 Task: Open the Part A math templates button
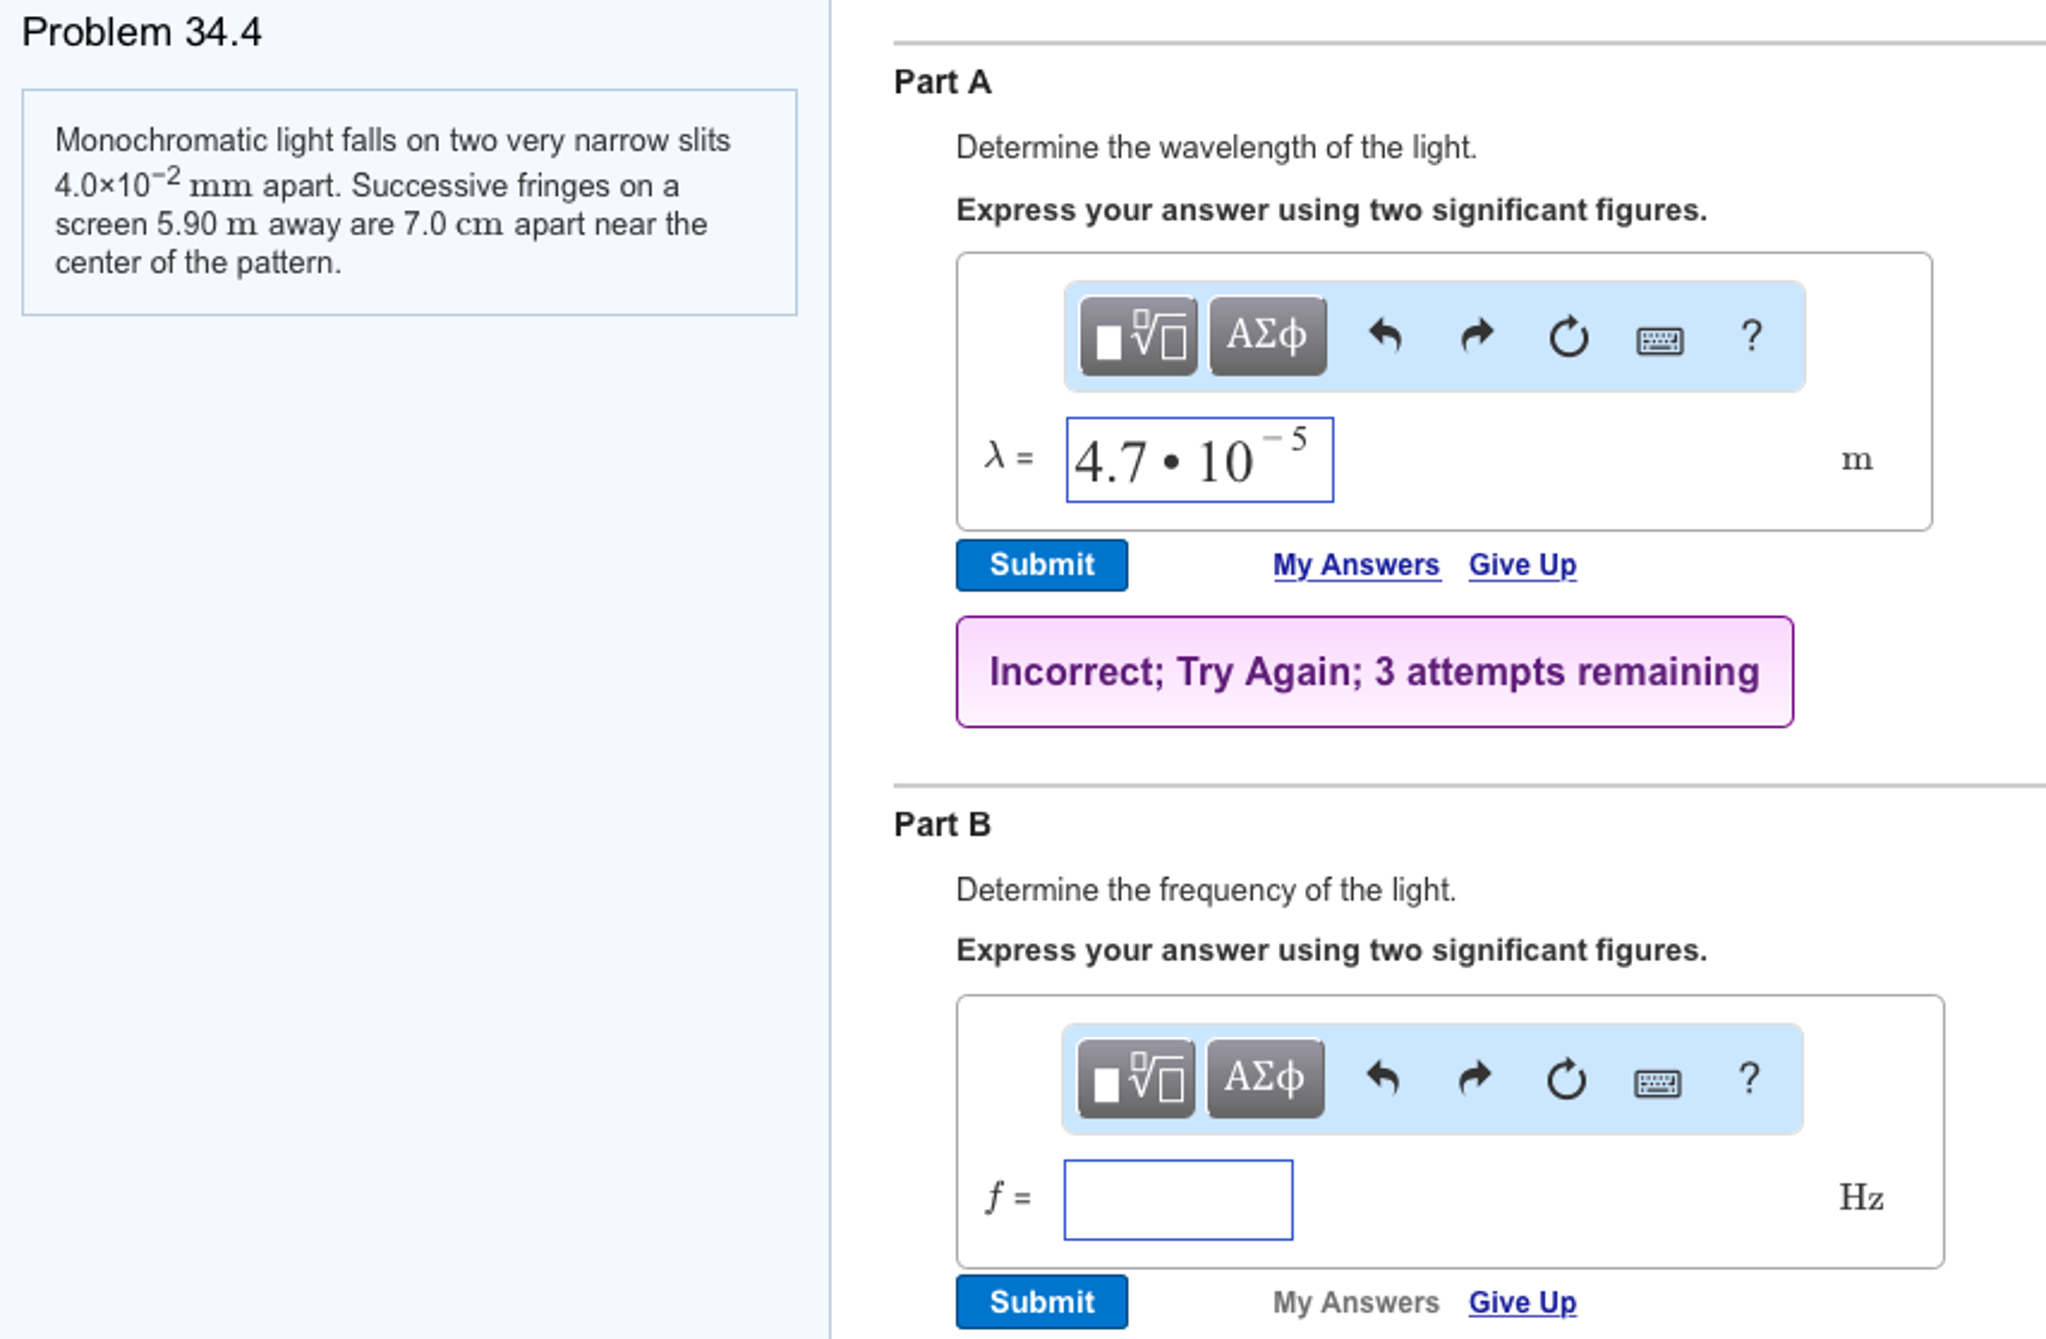tap(1138, 336)
